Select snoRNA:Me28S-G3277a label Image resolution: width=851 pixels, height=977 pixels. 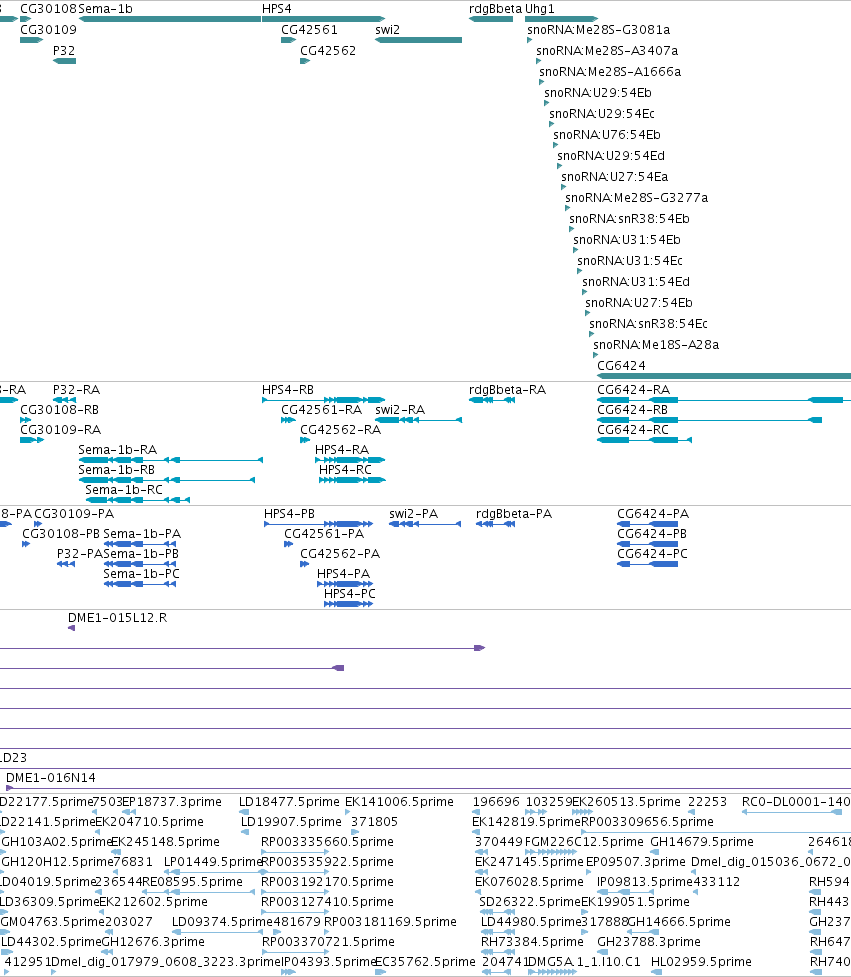(637, 198)
